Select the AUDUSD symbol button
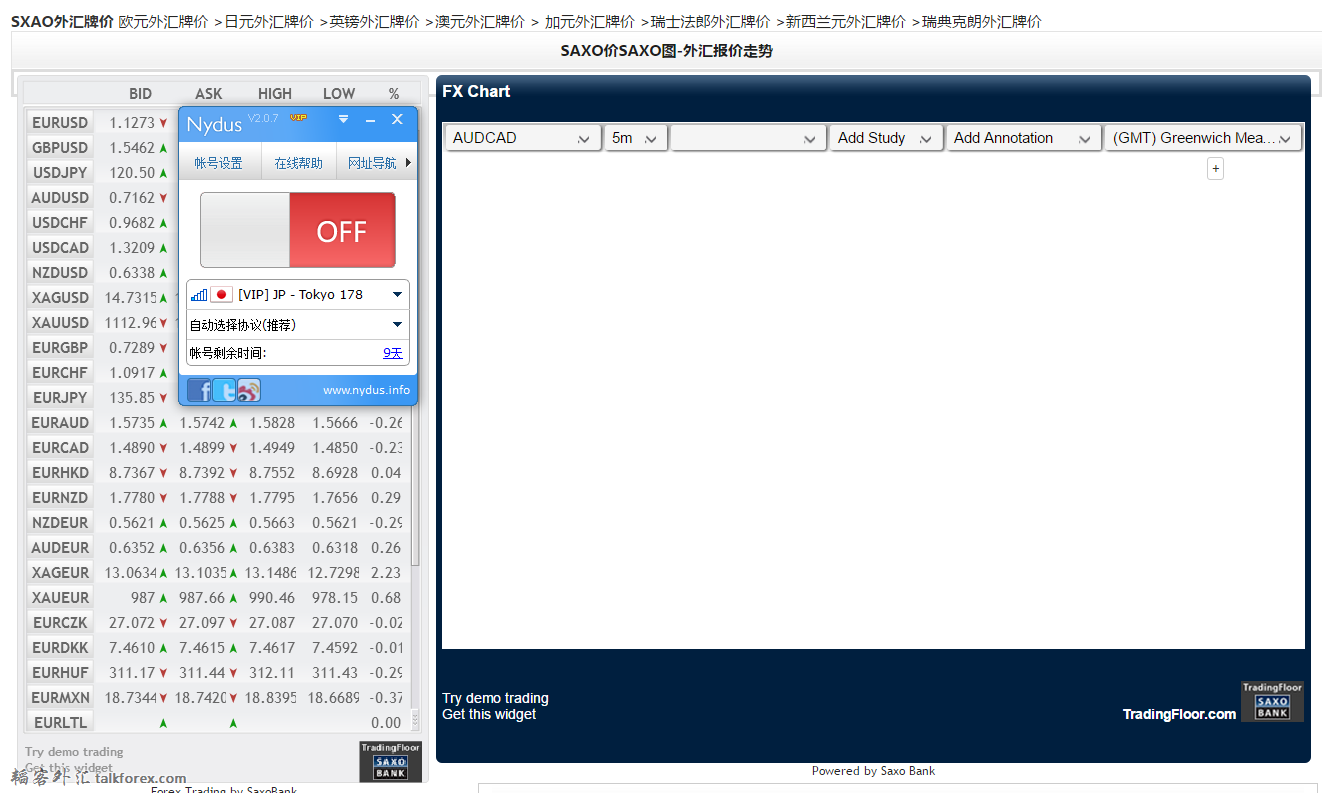This screenshot has width=1322, height=793. pyautogui.click(x=60, y=197)
